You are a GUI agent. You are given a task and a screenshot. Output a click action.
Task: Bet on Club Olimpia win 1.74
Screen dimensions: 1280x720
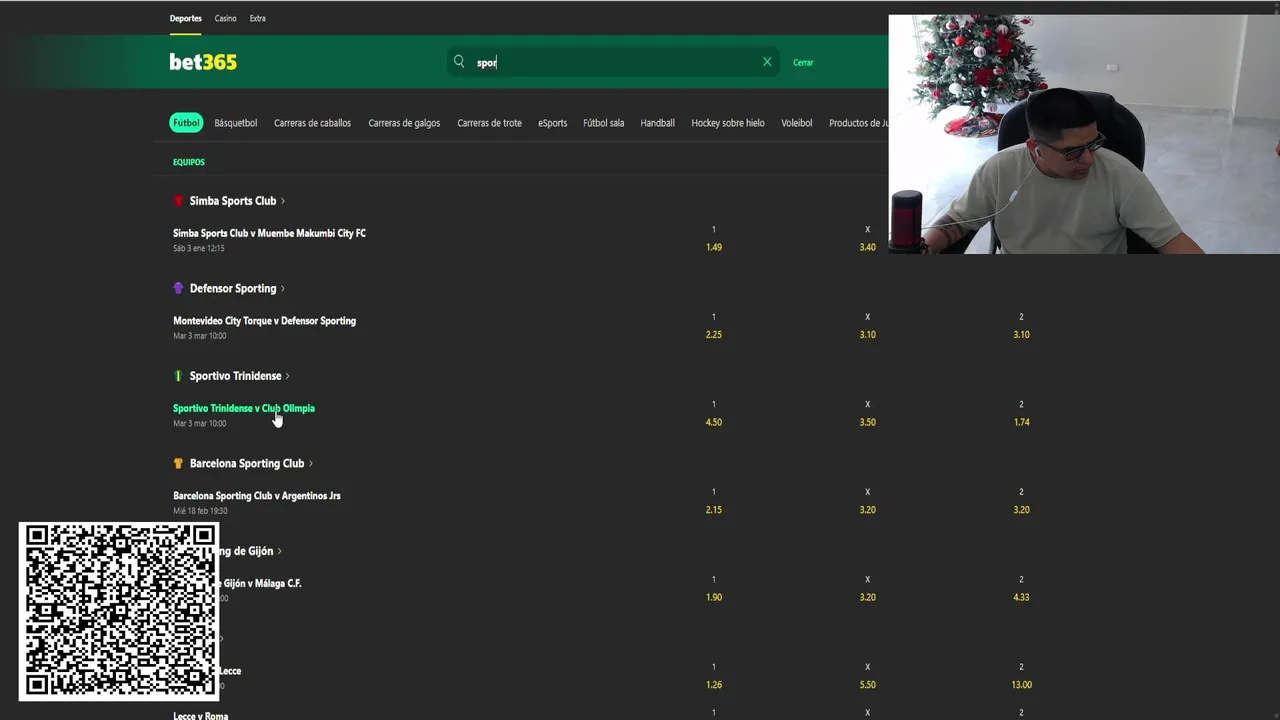tap(1021, 422)
